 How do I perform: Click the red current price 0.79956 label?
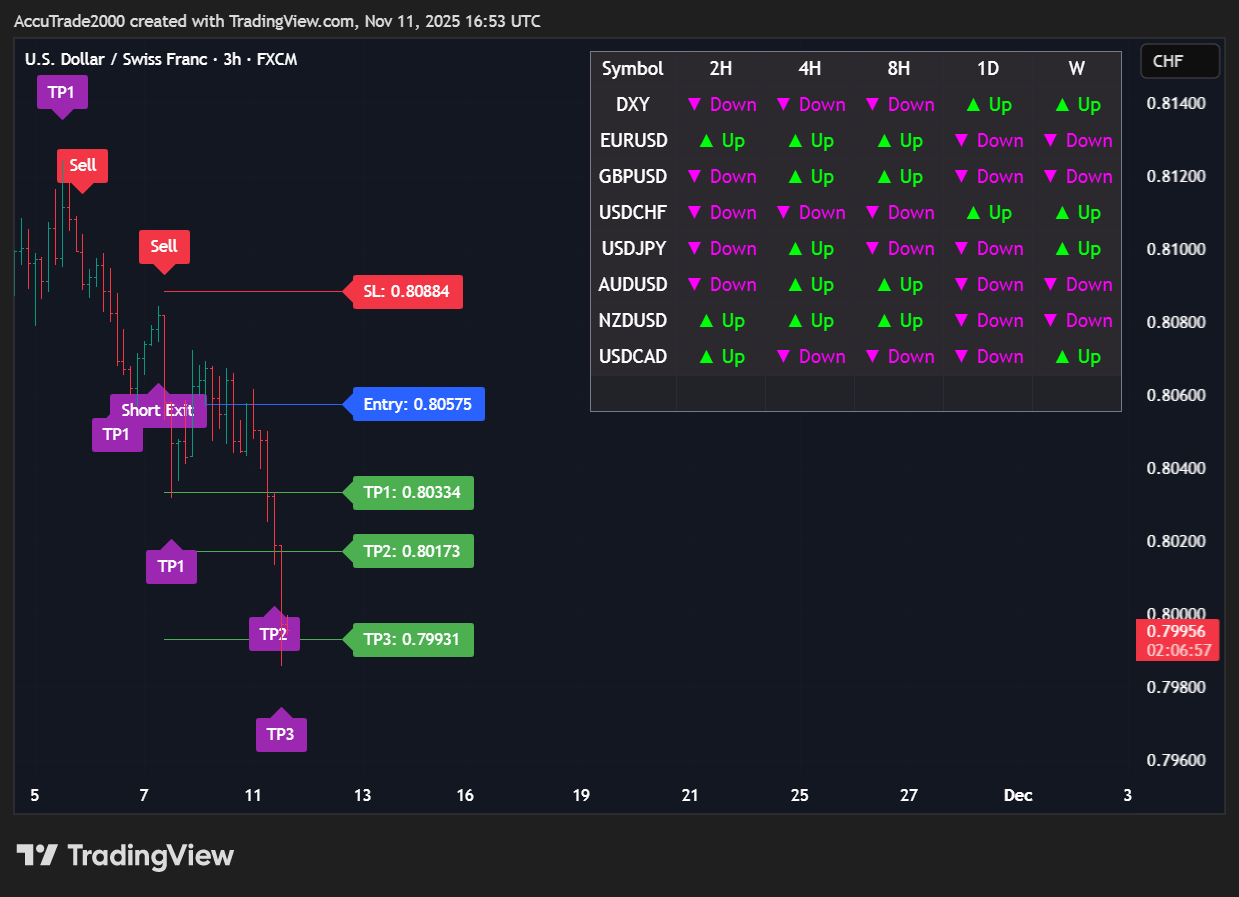[1176, 631]
